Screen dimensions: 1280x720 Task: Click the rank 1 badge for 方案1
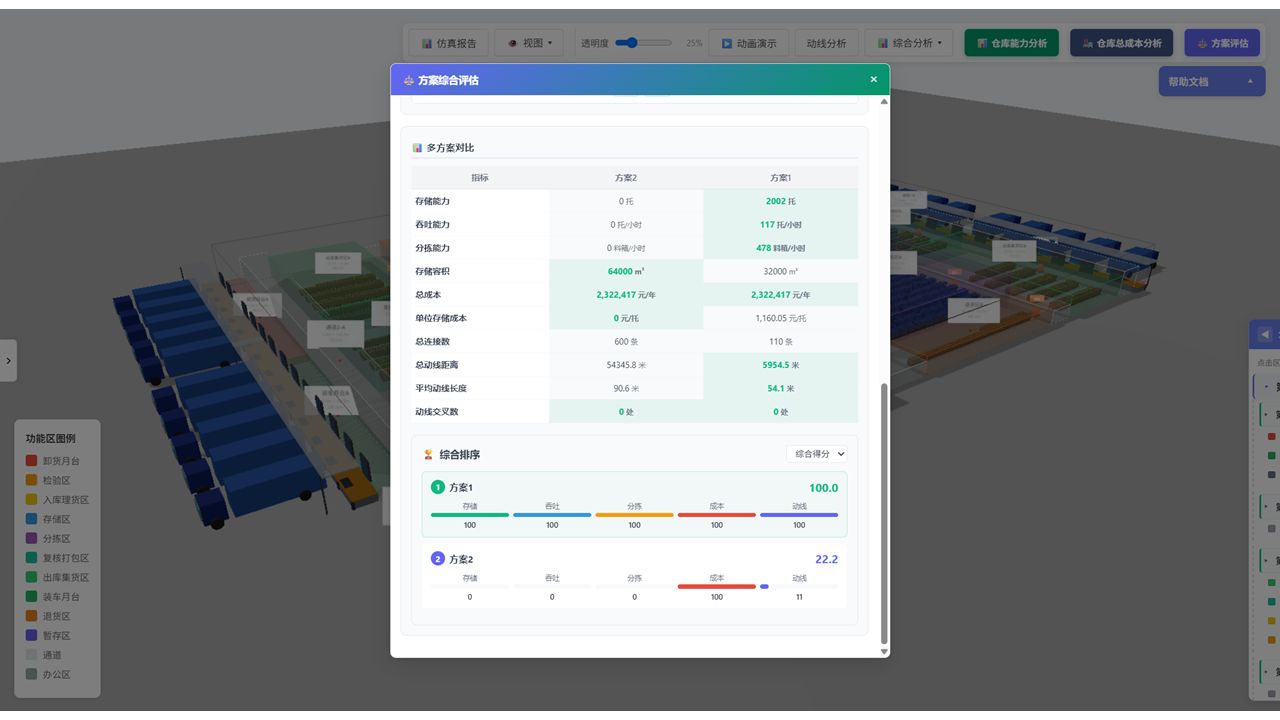(437, 487)
